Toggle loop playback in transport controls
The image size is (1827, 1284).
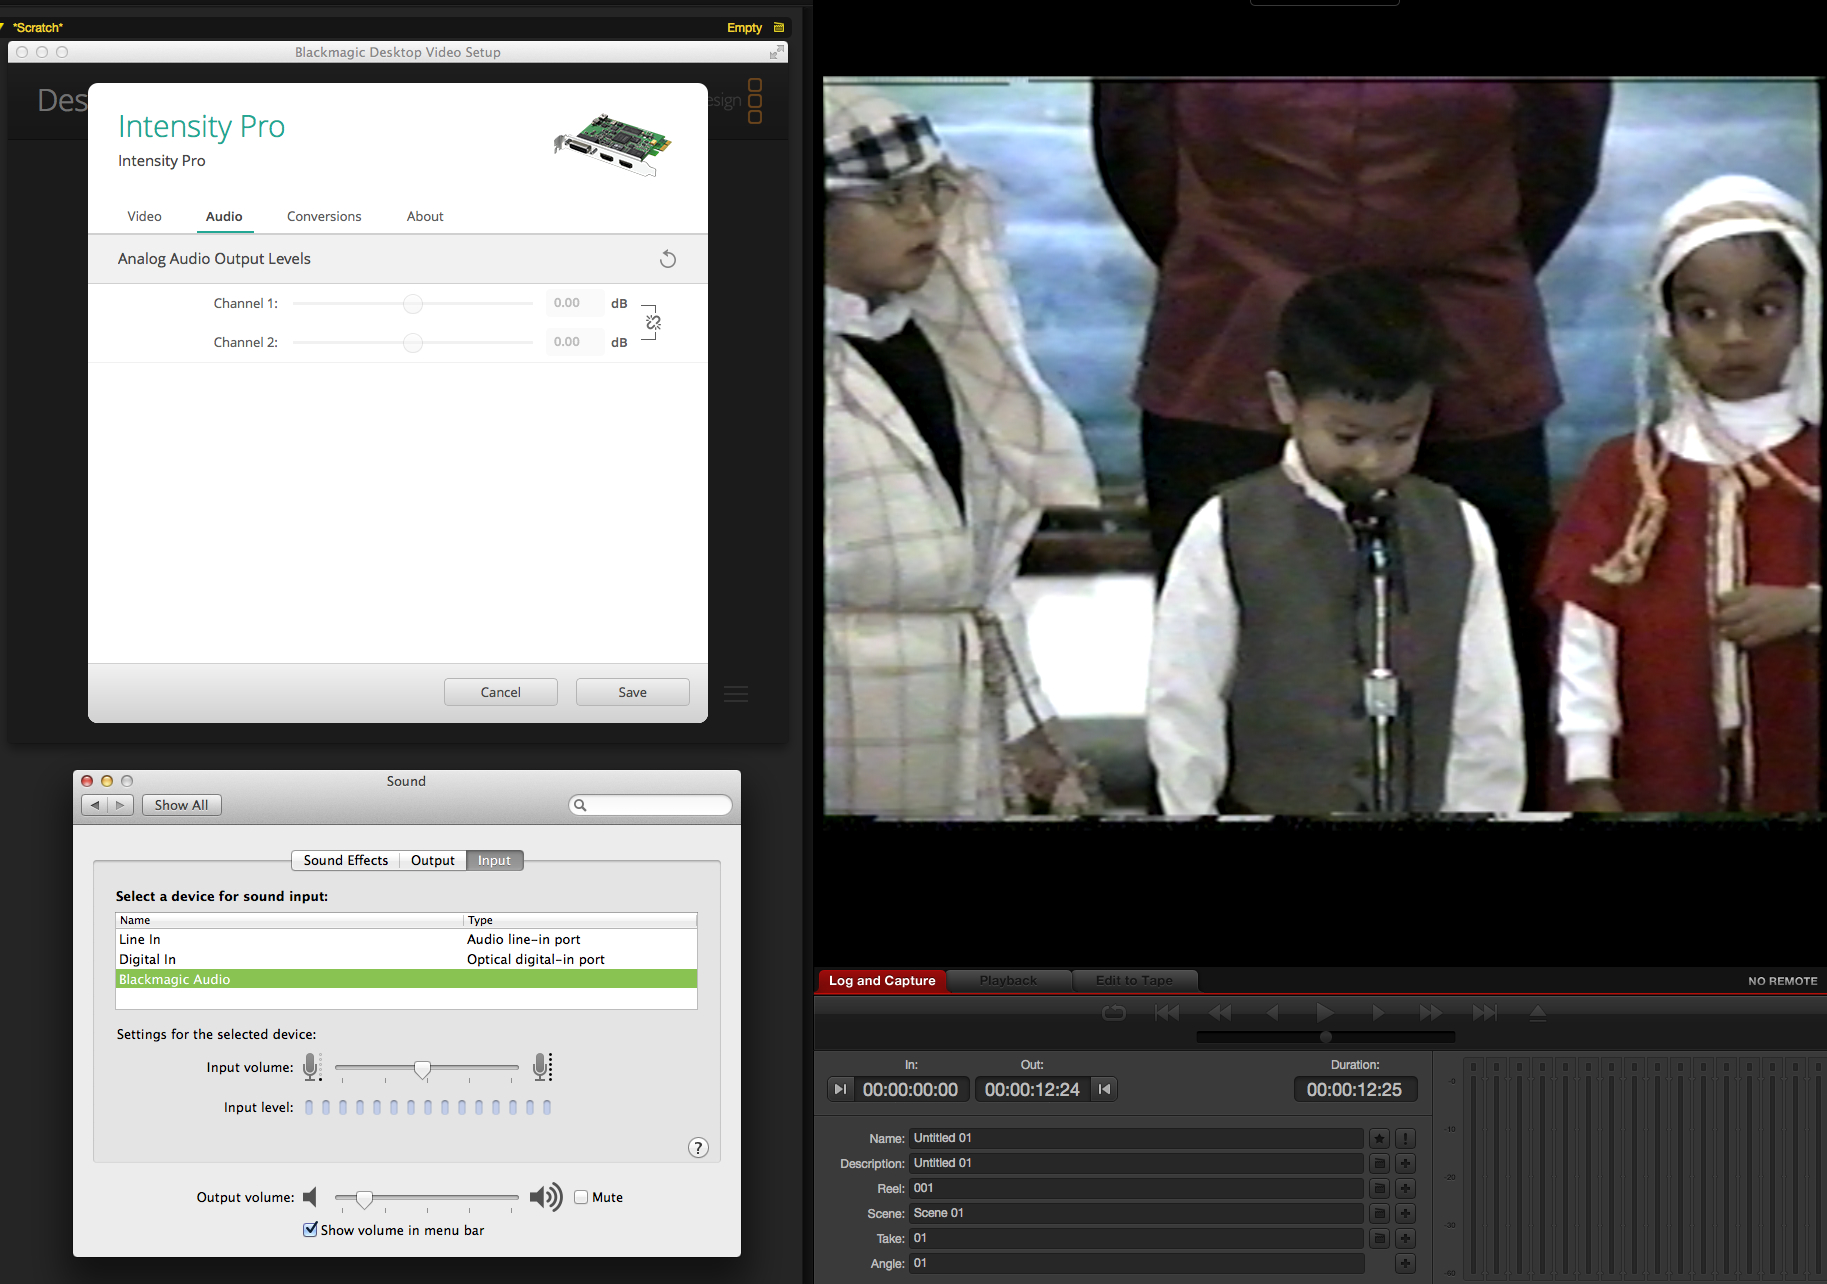[x=1114, y=1013]
